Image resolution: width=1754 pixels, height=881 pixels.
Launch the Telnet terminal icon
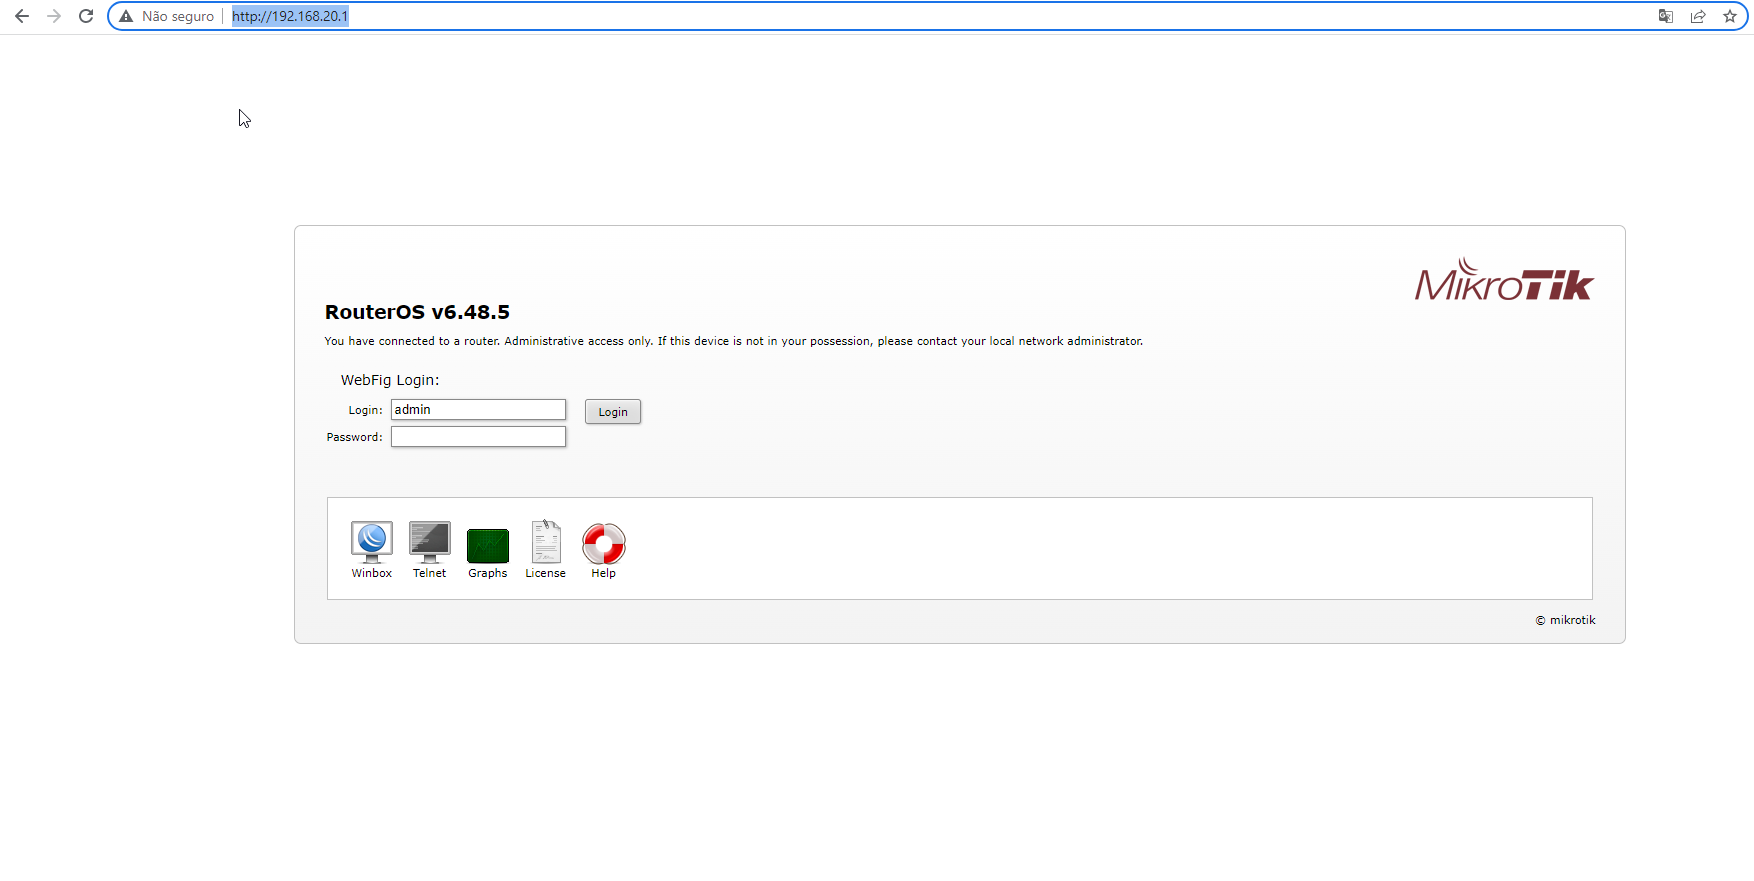[430, 542]
